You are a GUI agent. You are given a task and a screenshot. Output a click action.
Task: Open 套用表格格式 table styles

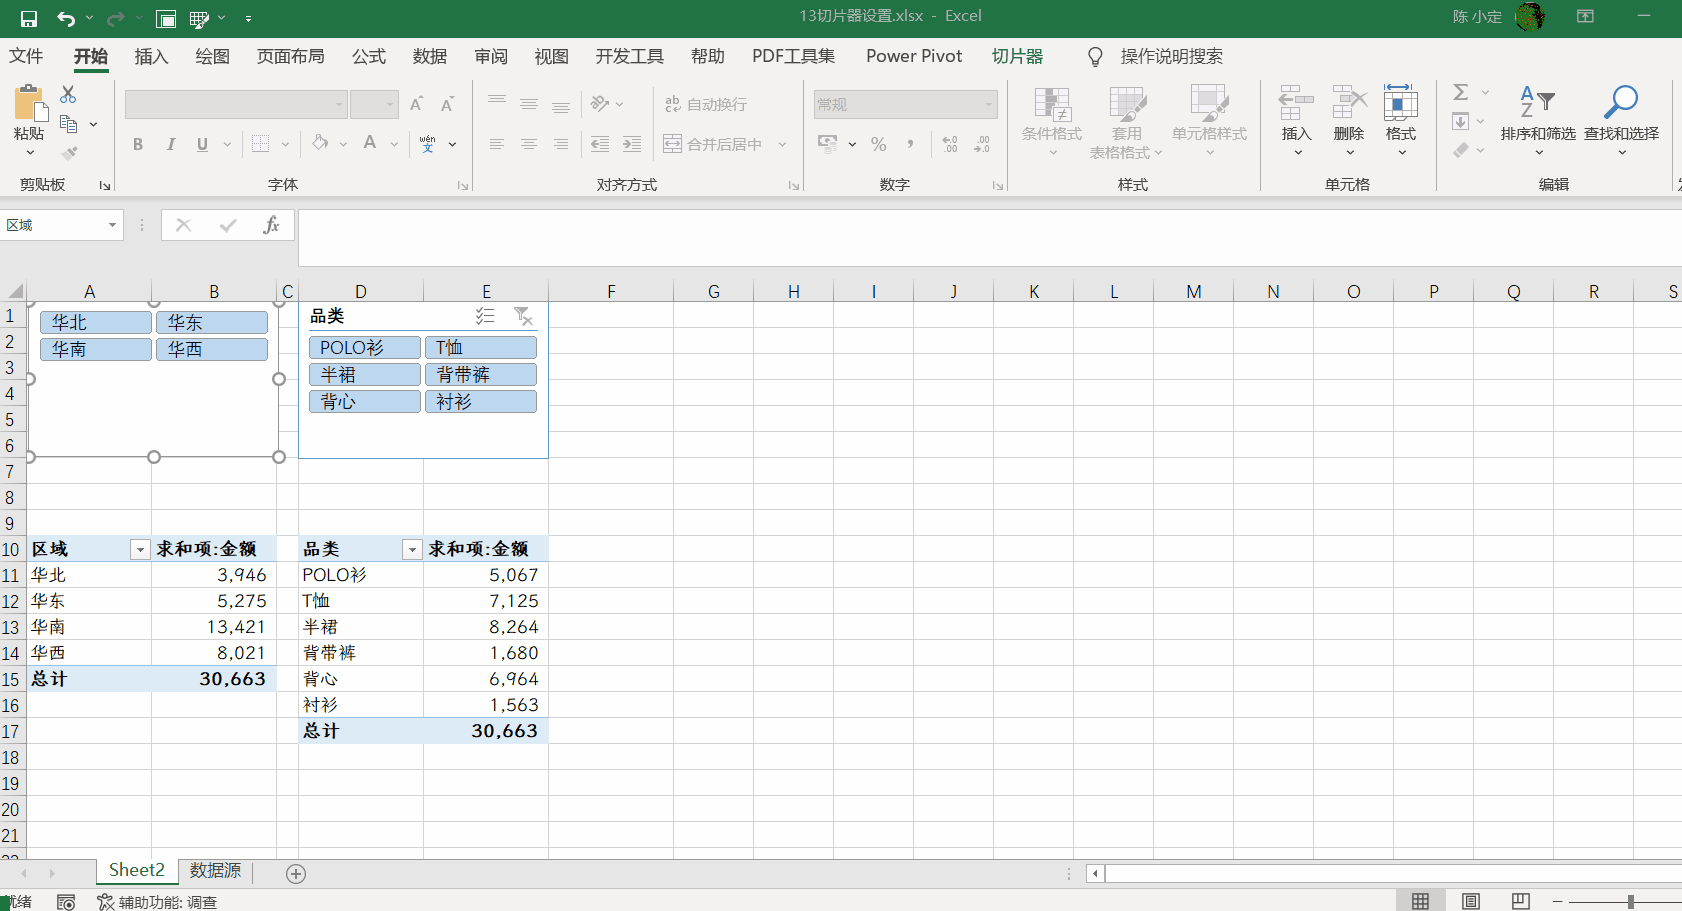(x=1126, y=121)
